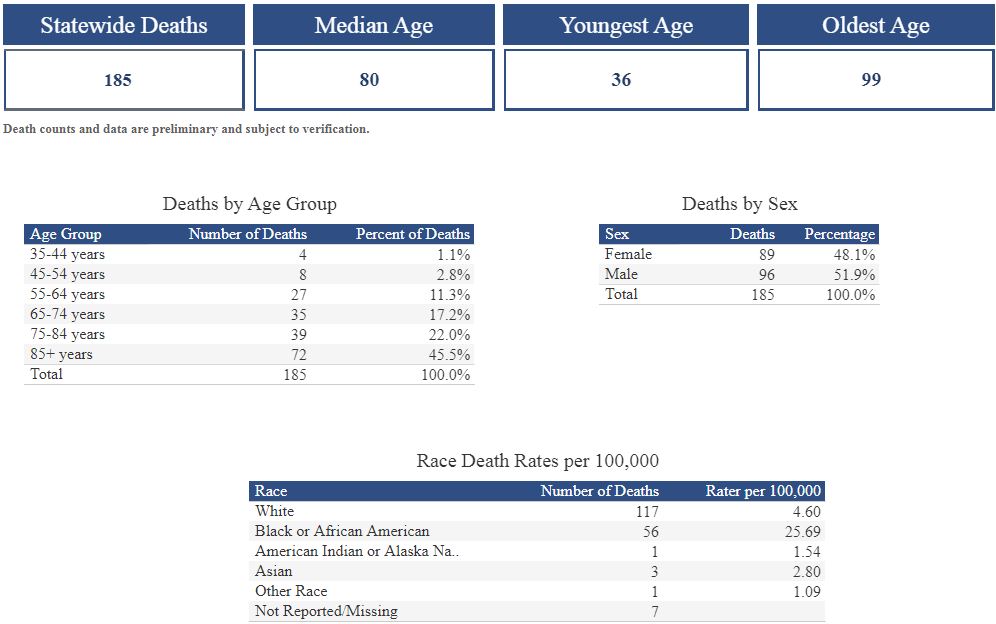The width and height of the screenshot is (996, 624).
Task: Select the 85+ years row label
Action: [x=61, y=354]
